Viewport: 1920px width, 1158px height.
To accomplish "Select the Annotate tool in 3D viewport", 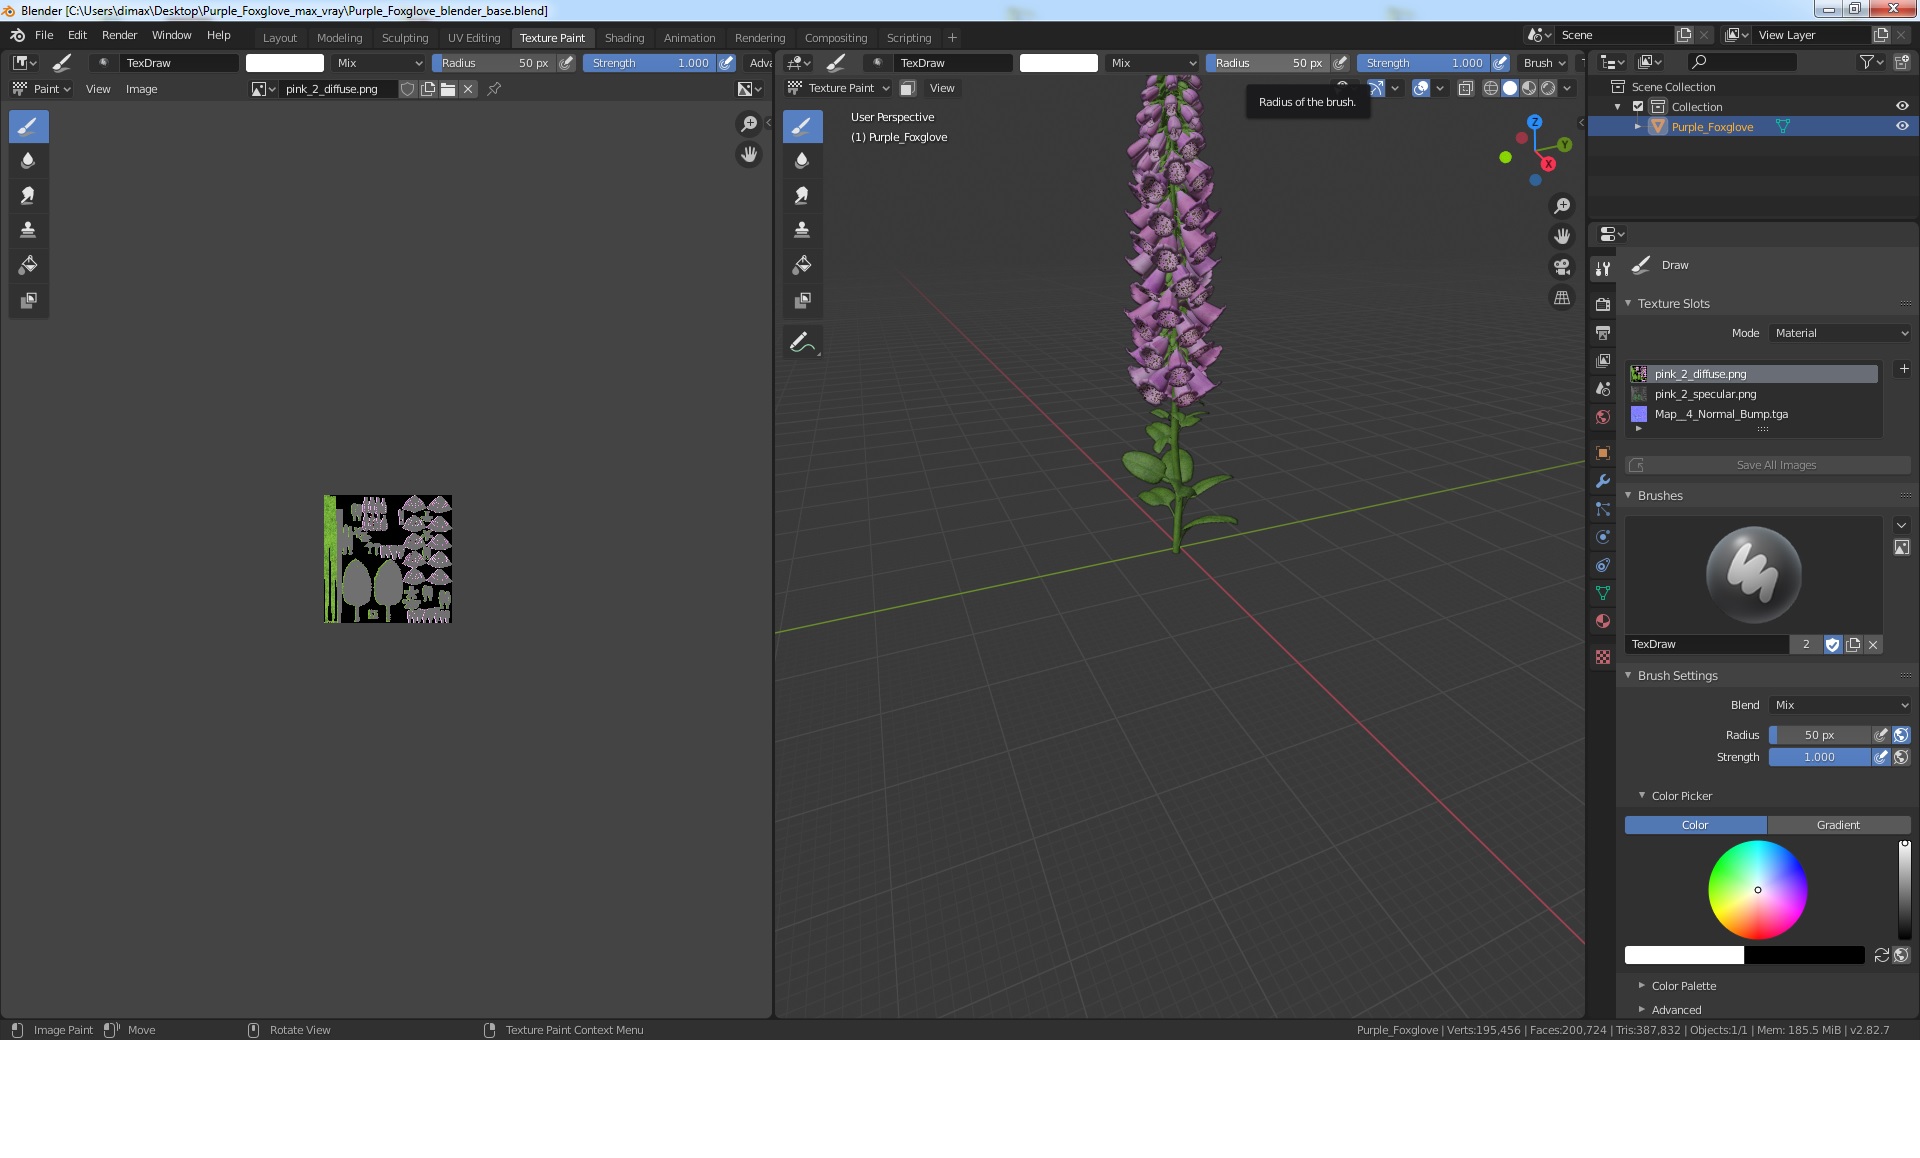I will [801, 342].
